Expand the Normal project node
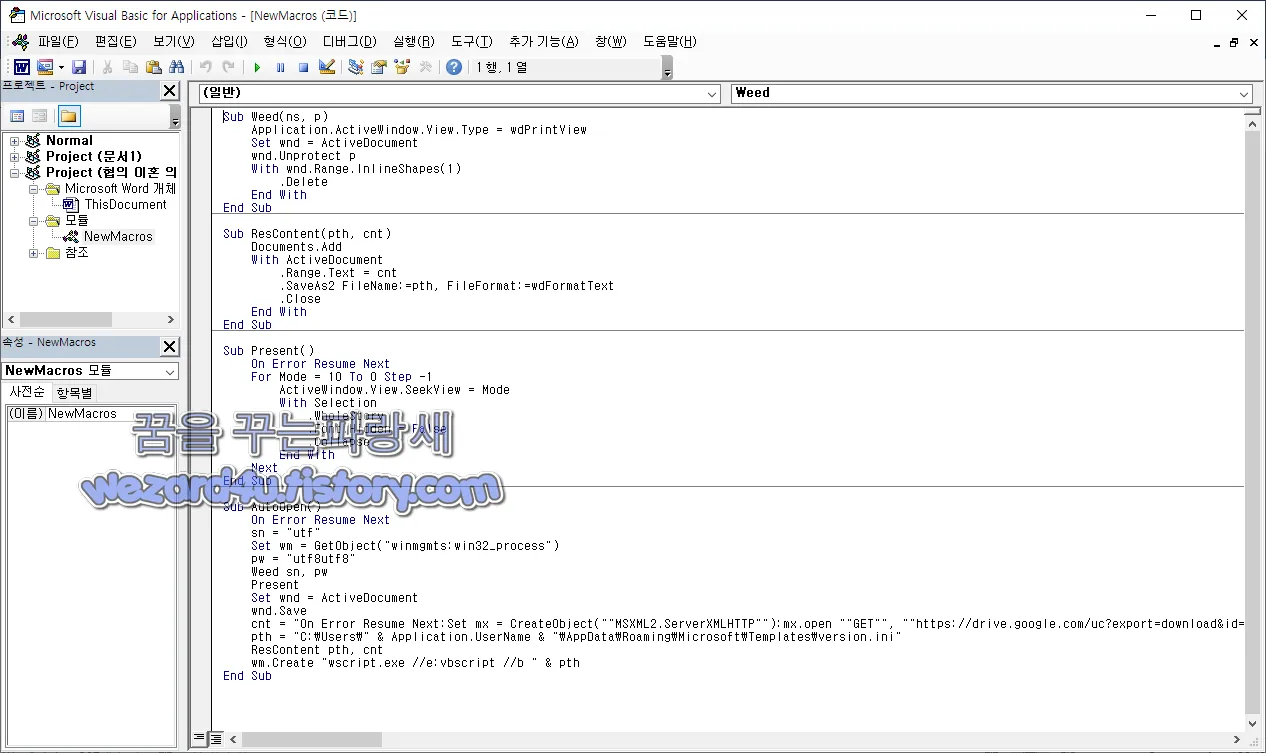 pyautogui.click(x=15, y=141)
